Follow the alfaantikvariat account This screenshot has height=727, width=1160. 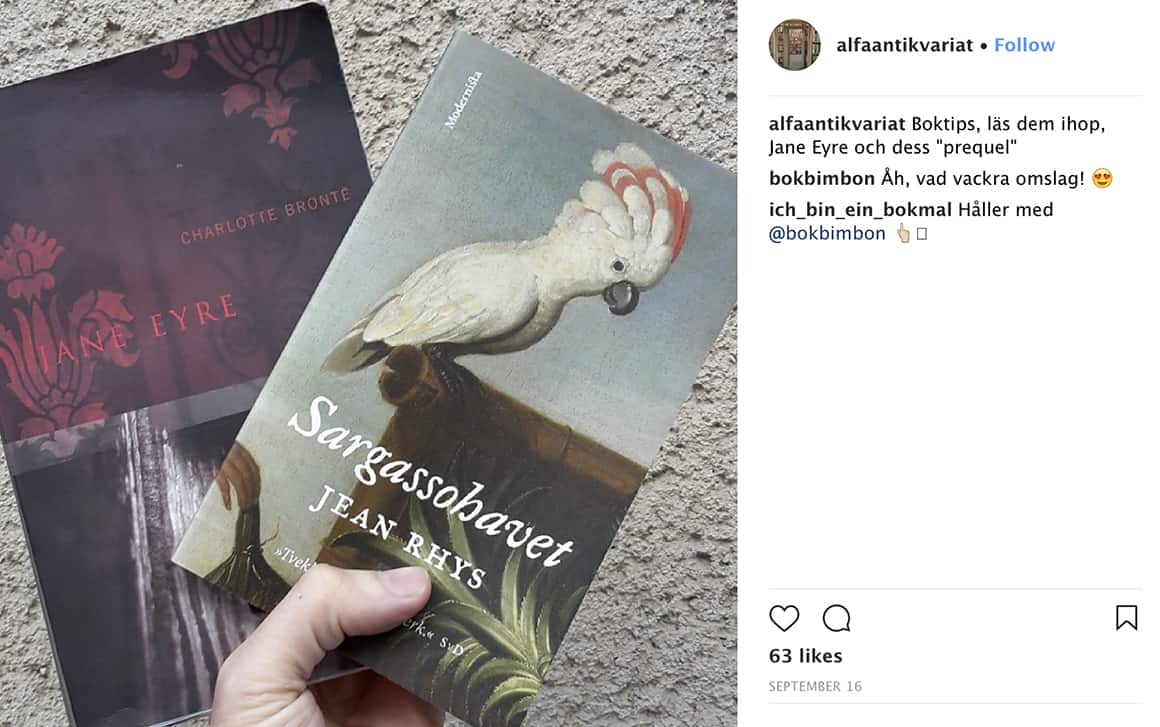[x=1025, y=45]
